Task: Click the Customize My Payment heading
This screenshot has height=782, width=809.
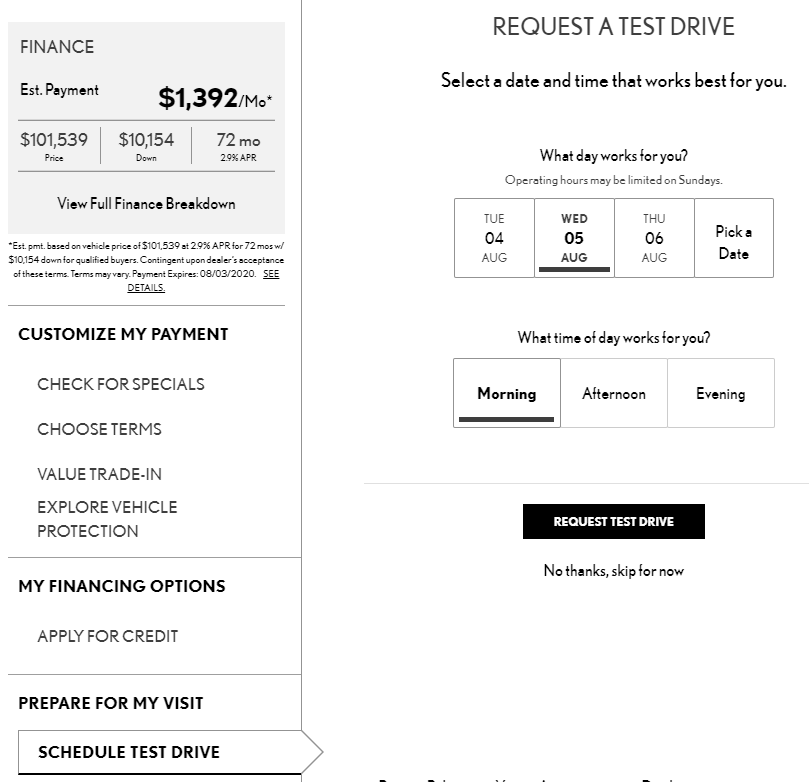Action: point(123,334)
